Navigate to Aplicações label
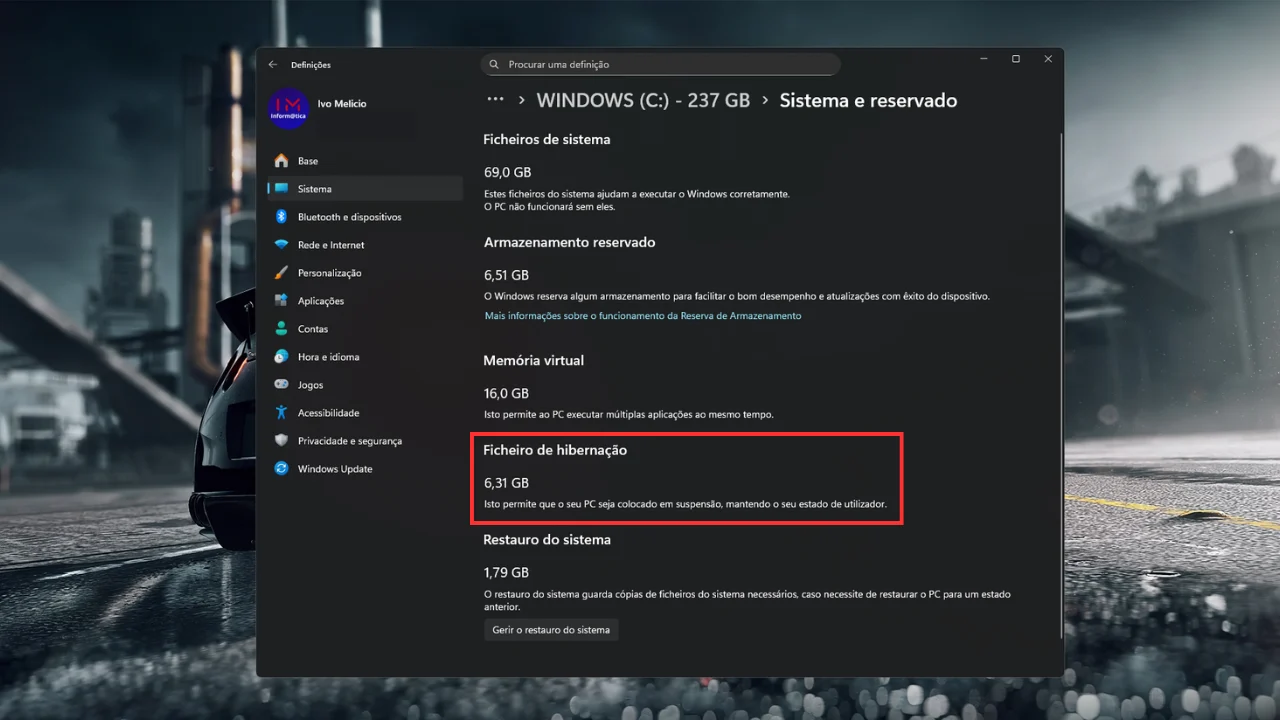The height and width of the screenshot is (720, 1280). click(321, 301)
